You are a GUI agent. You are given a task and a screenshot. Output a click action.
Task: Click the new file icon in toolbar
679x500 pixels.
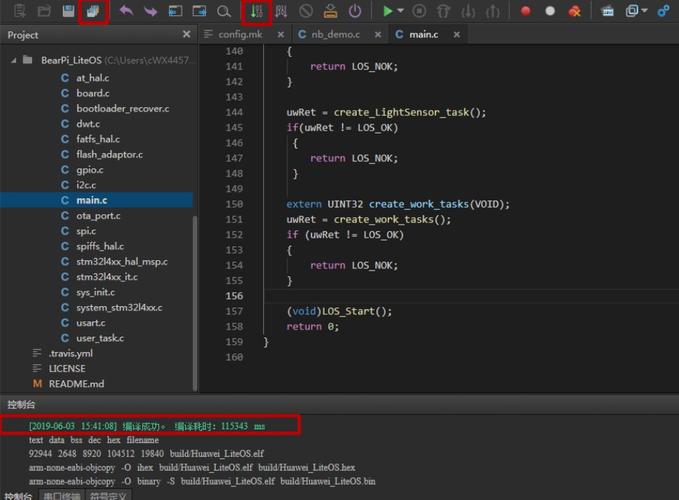(19, 11)
